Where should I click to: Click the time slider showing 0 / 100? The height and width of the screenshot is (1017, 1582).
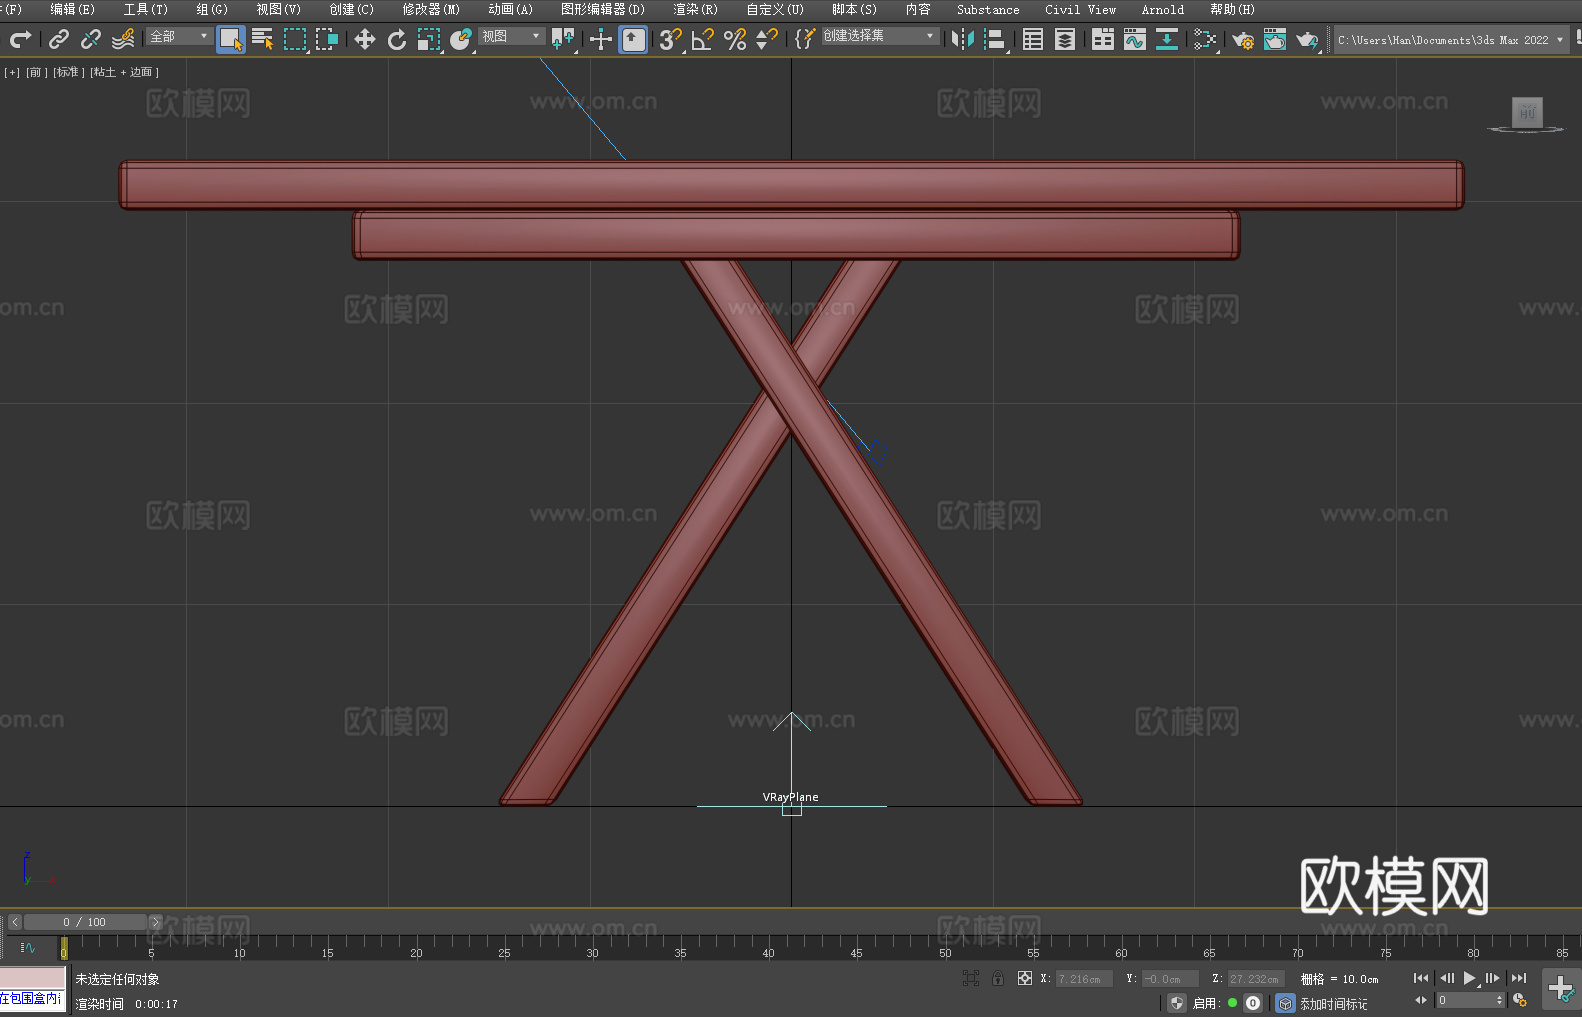[85, 922]
